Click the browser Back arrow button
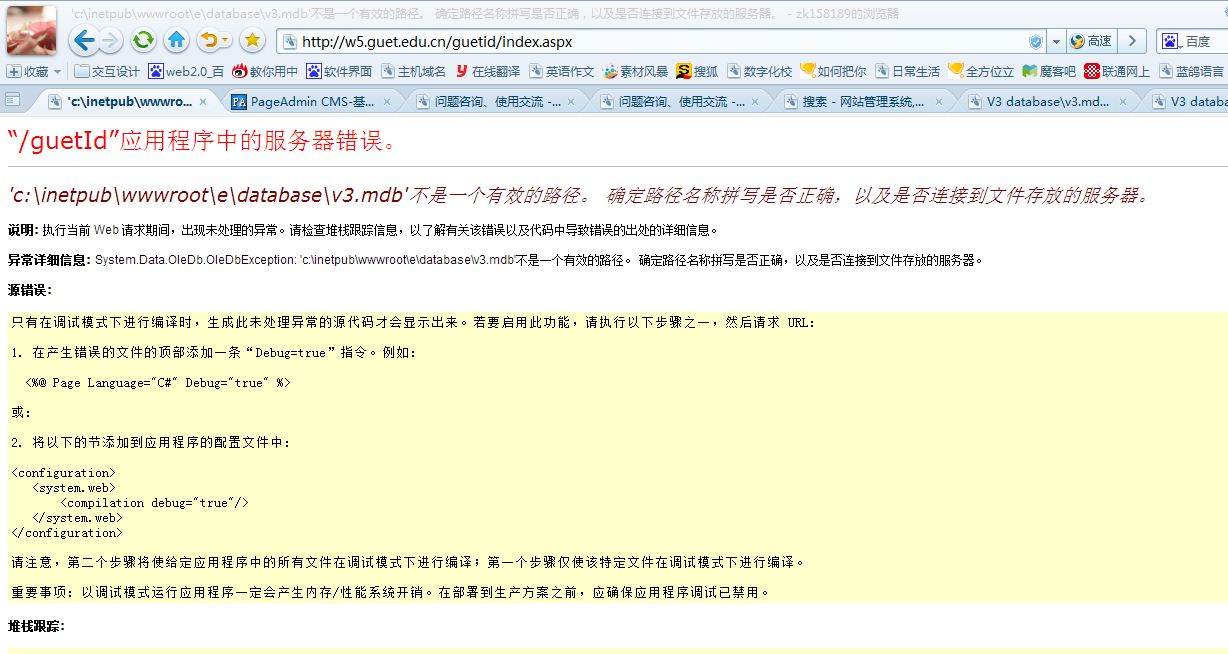The width and height of the screenshot is (1228, 654). point(84,41)
